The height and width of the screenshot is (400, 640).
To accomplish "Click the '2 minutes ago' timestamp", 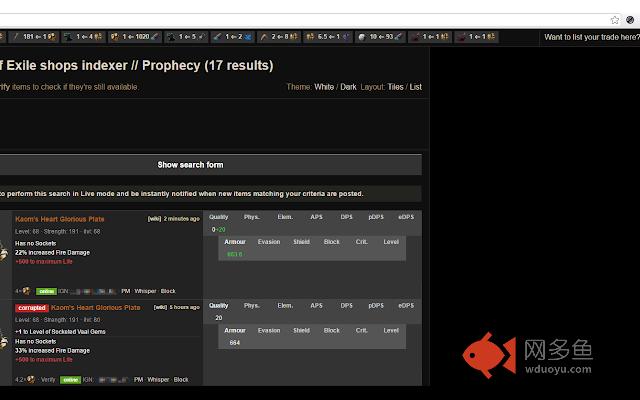I will (x=182, y=219).
